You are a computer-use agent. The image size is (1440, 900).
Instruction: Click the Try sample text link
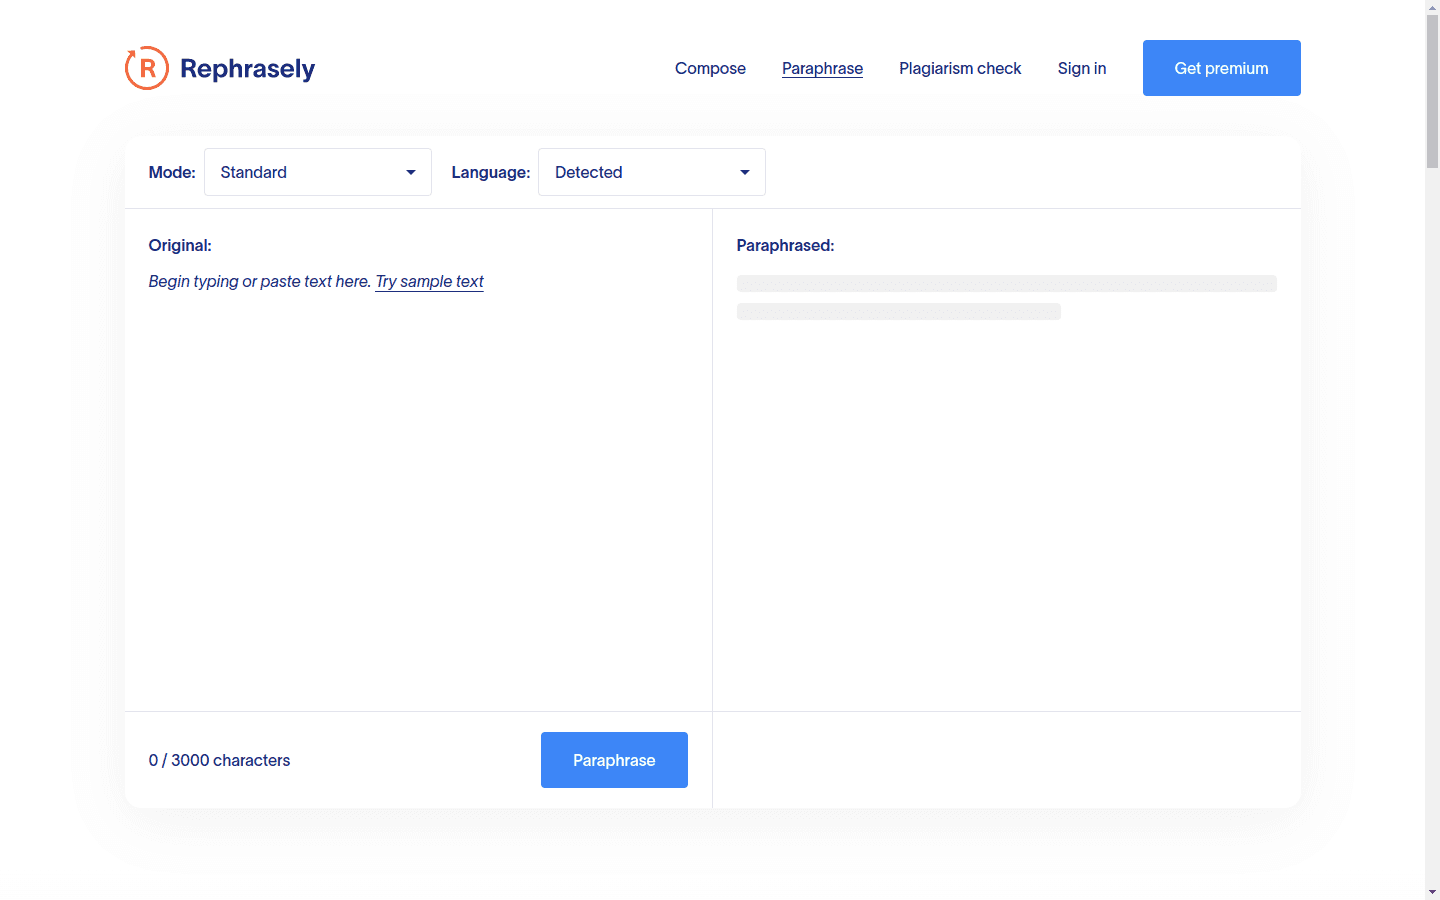[429, 281]
